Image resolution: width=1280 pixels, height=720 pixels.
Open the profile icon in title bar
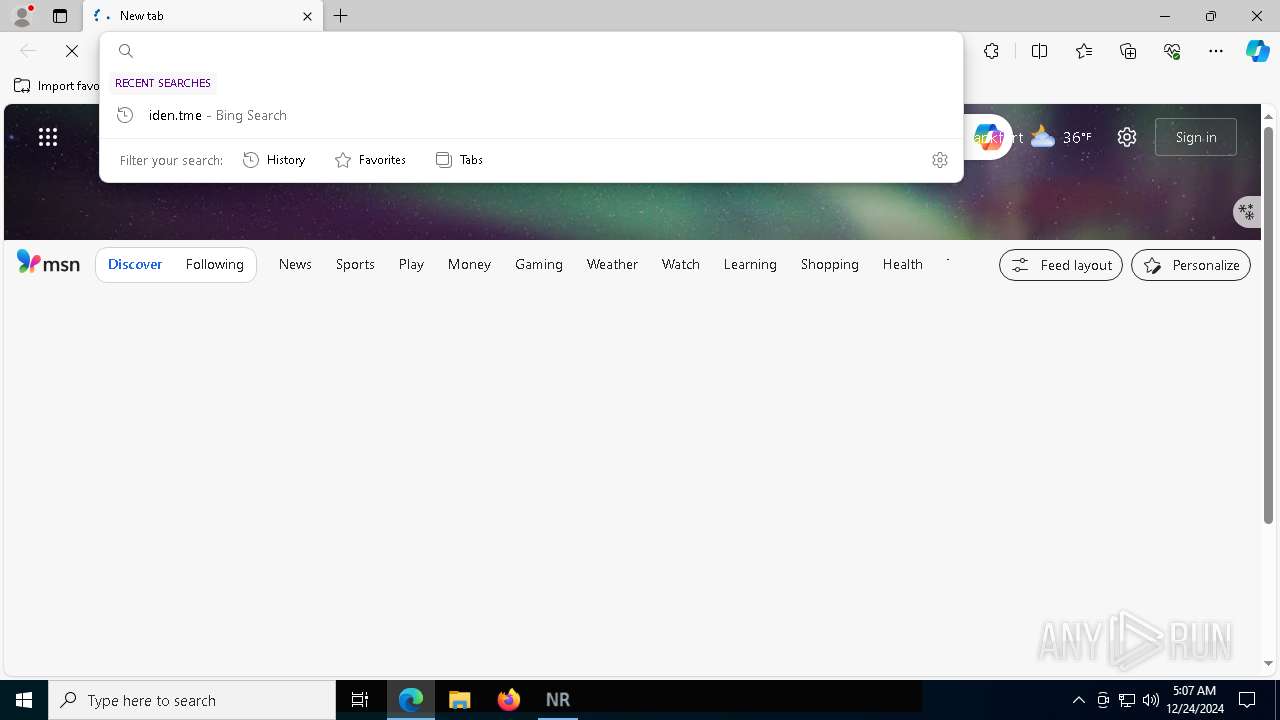click(x=22, y=16)
